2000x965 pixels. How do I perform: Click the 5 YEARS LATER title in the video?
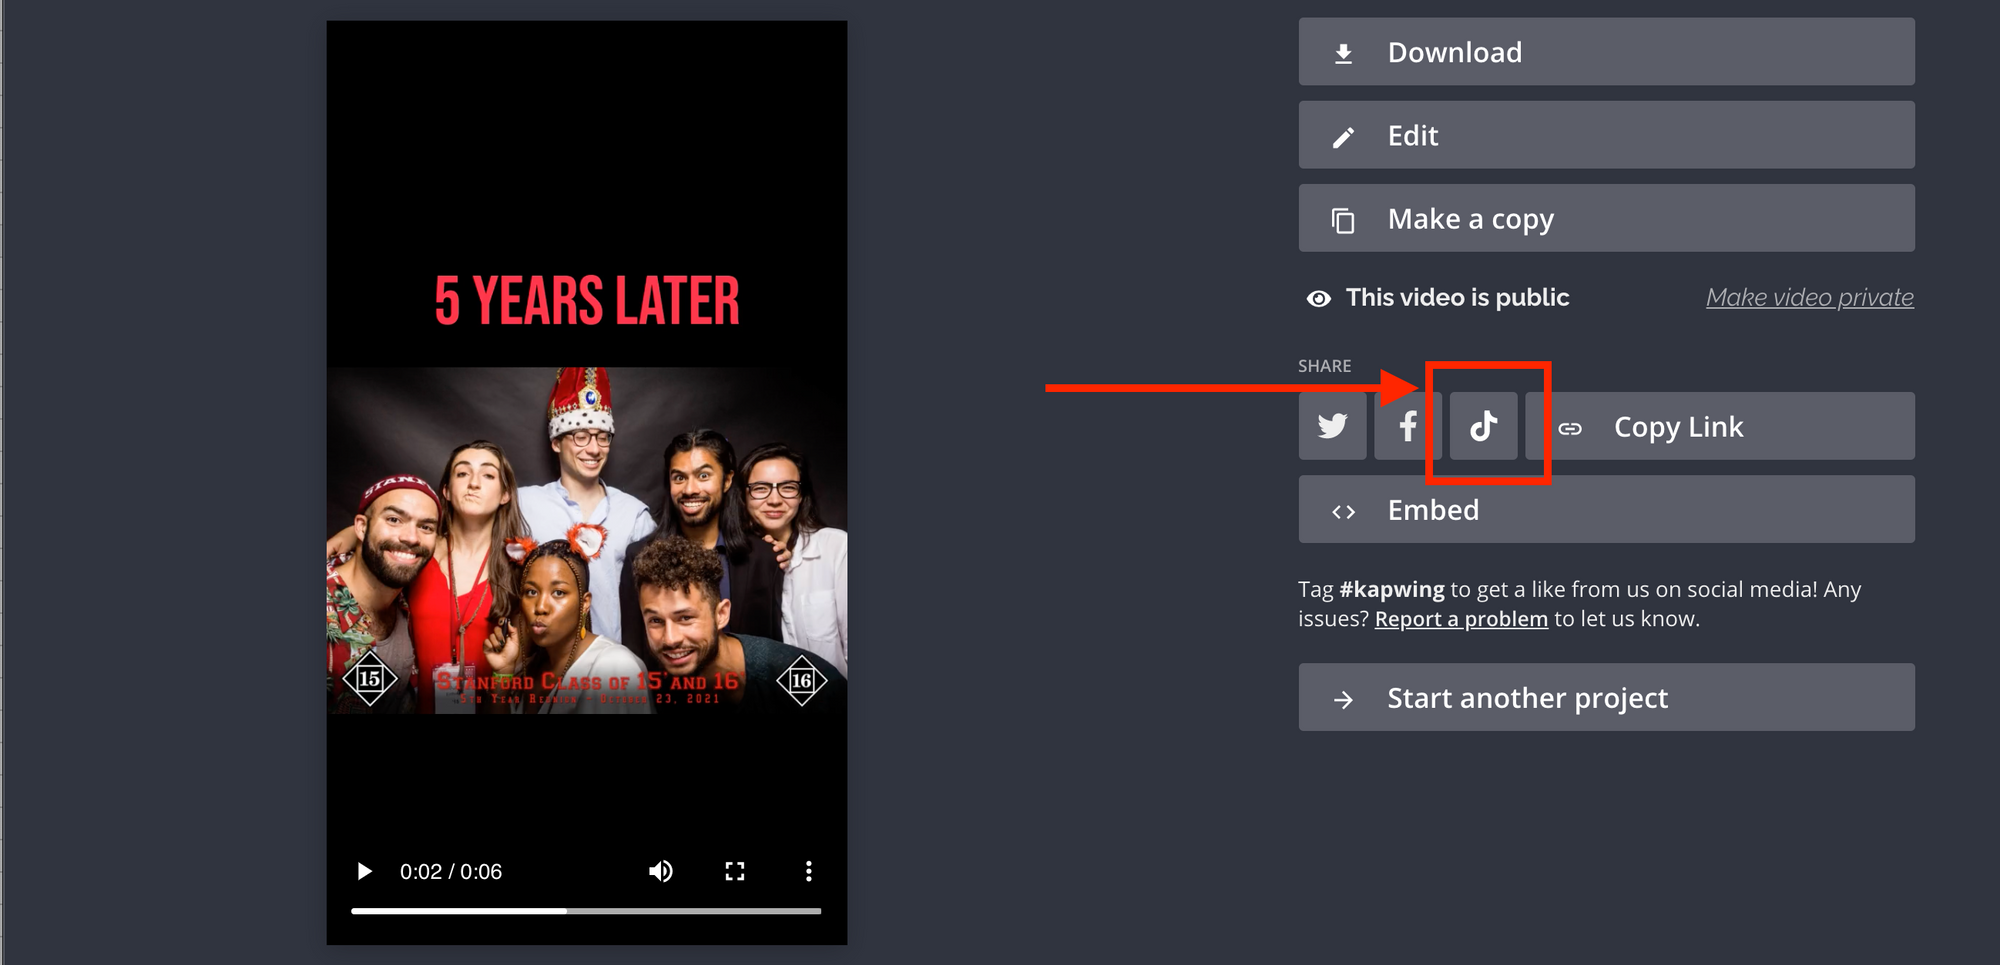(587, 301)
